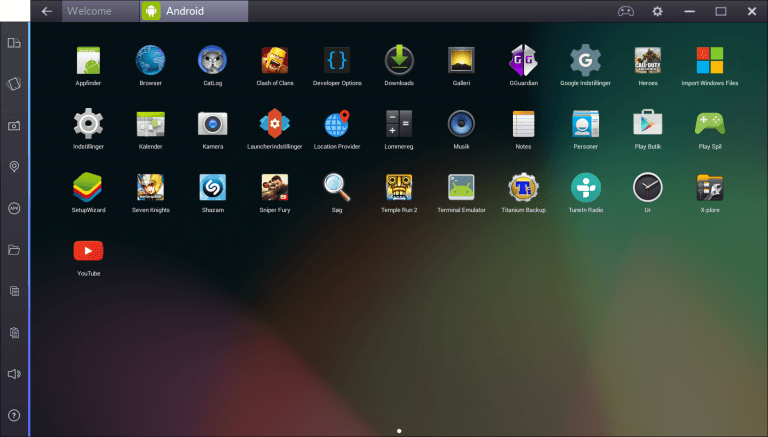Open the CatLog app
Image resolution: width=768 pixels, height=437 pixels.
tap(213, 60)
